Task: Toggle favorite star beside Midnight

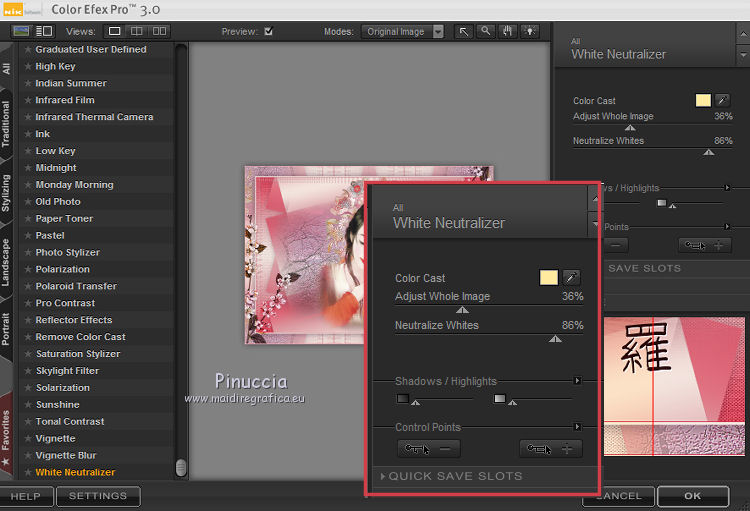Action: [28, 168]
